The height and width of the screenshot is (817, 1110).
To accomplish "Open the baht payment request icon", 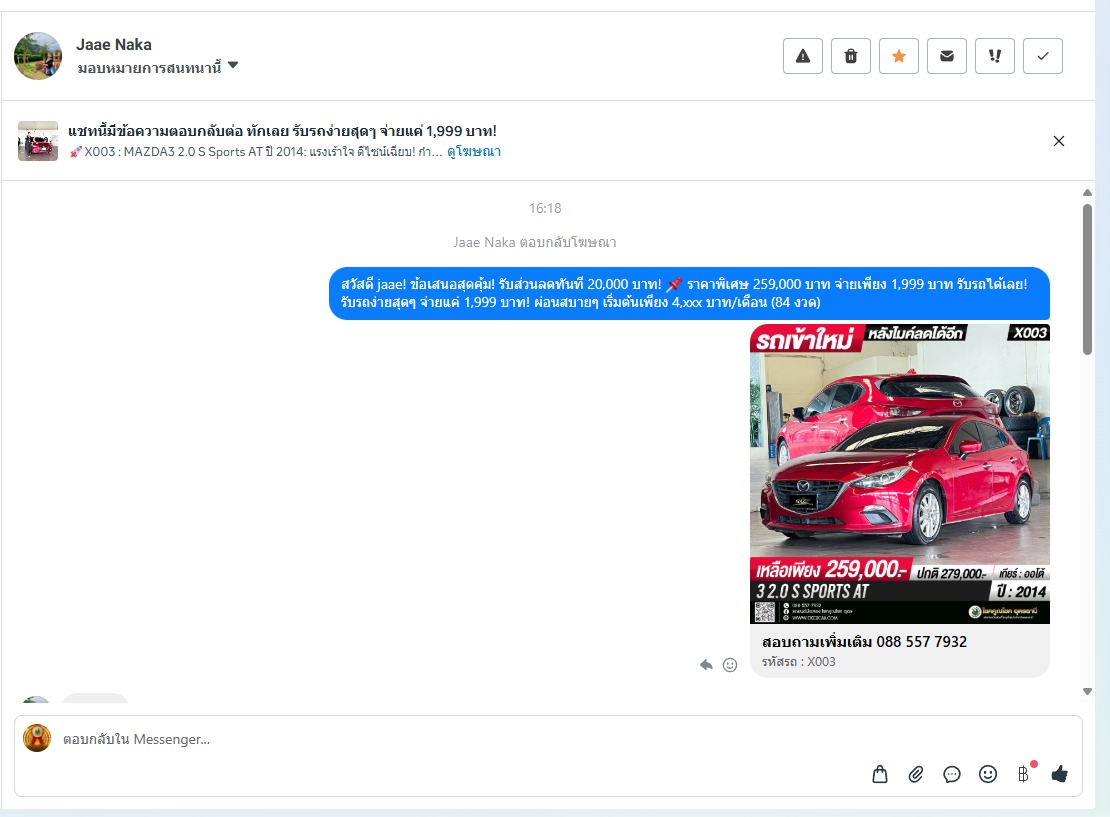I will coord(1024,774).
